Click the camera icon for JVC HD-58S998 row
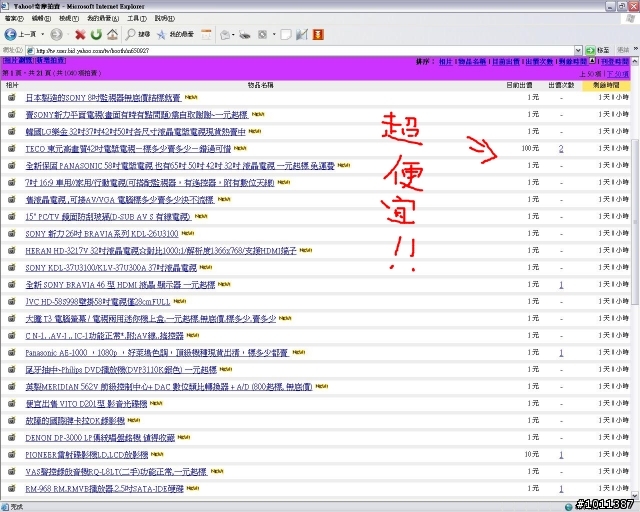 (12, 301)
